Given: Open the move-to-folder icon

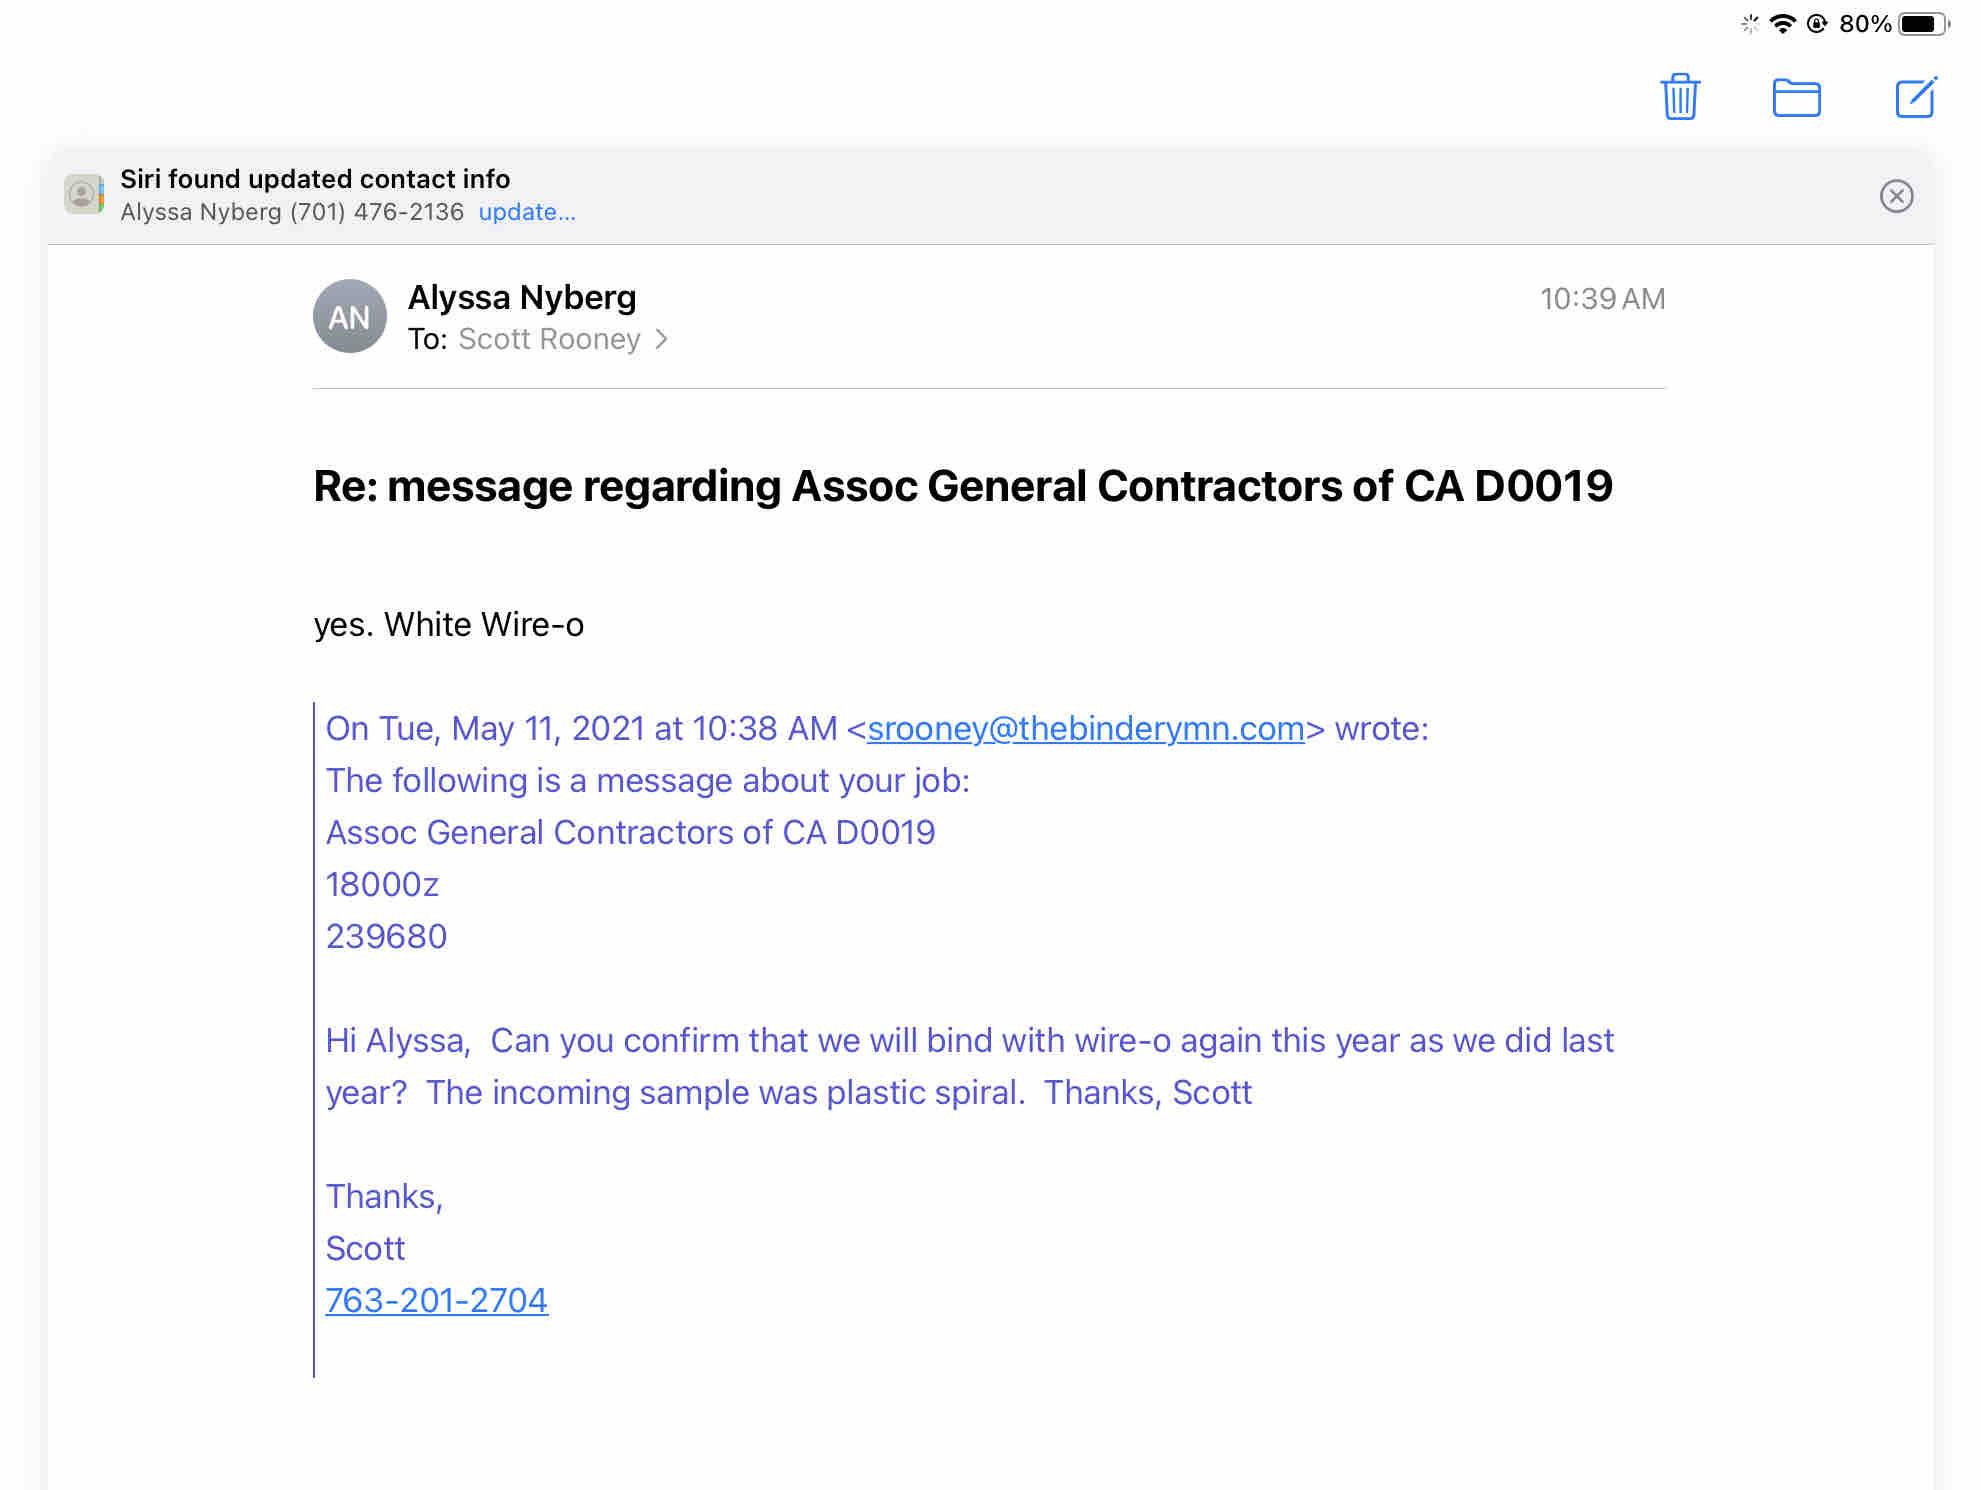Looking at the screenshot, I should click(1796, 98).
